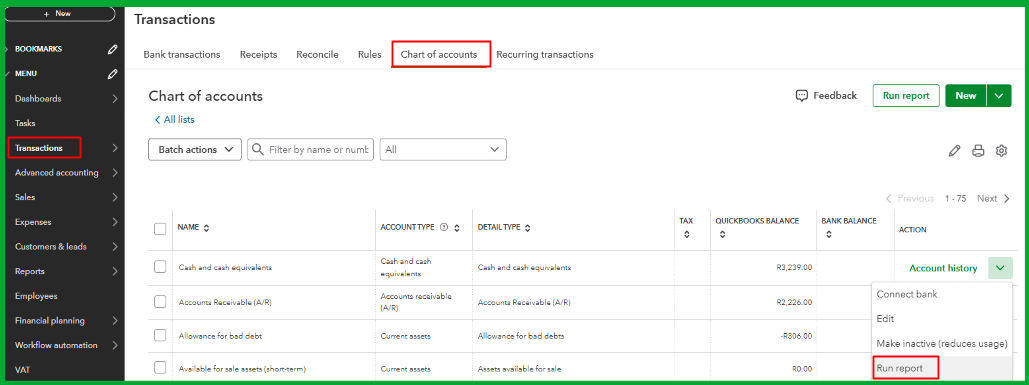Click the Account type info icon
The image size is (1029, 385).
pyautogui.click(x=444, y=228)
